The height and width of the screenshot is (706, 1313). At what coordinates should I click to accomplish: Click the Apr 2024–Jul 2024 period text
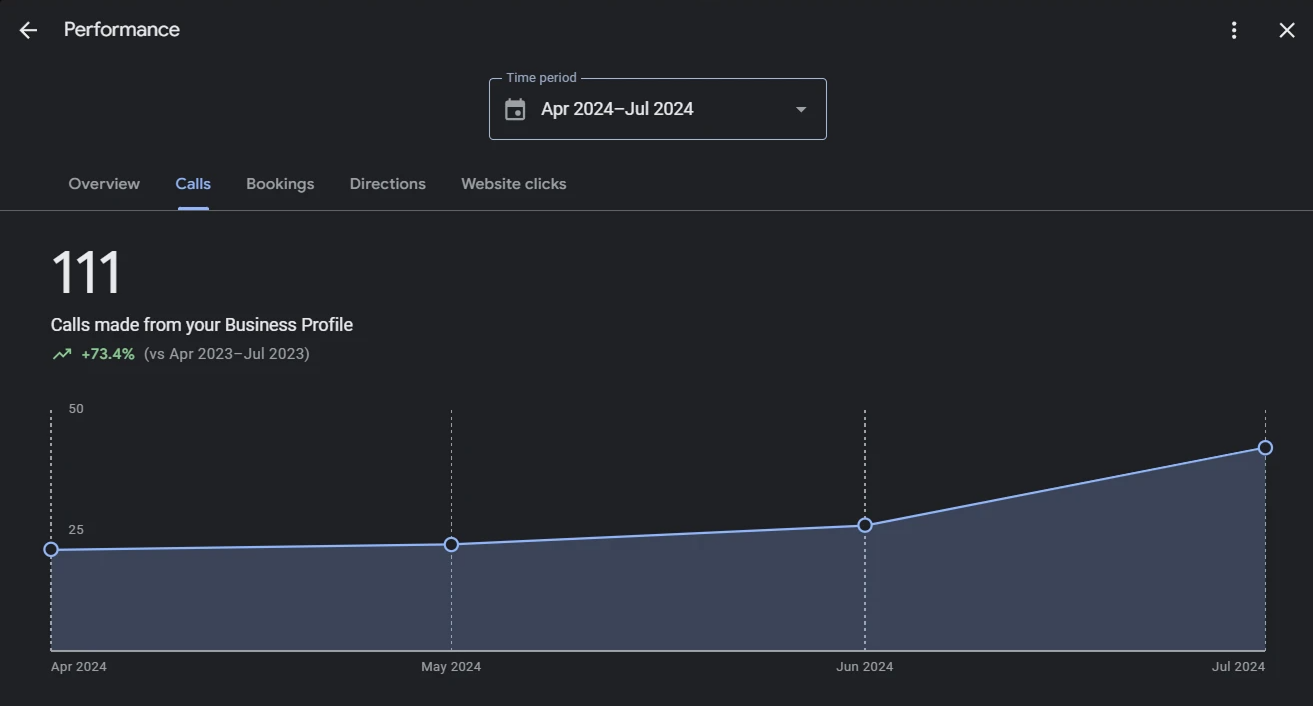[x=617, y=109]
